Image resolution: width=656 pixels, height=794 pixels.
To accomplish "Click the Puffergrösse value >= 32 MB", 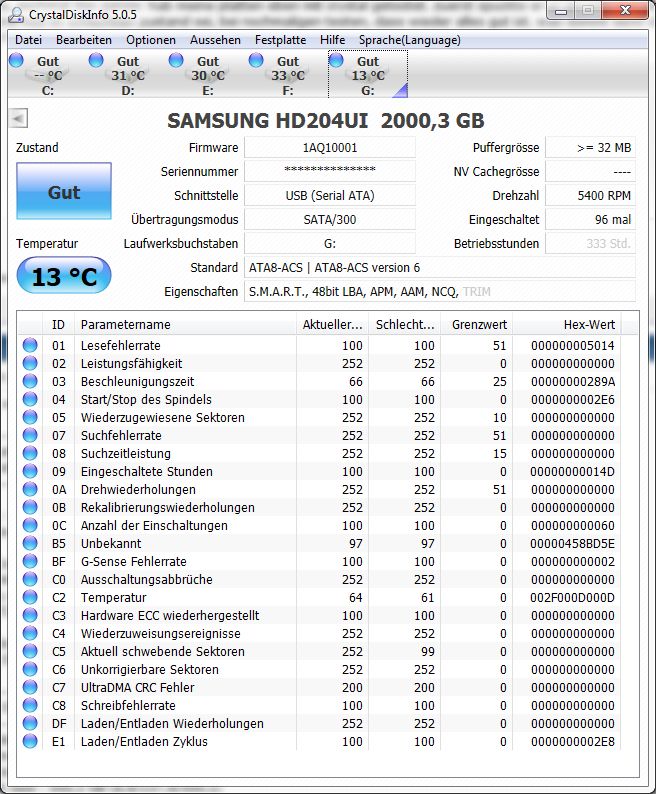I will pos(590,148).
